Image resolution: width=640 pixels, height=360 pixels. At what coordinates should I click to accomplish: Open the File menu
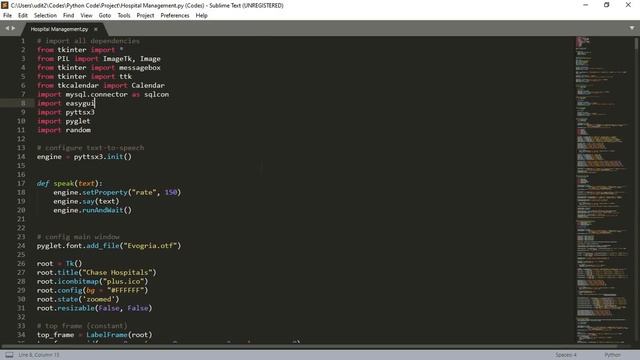(7, 16)
